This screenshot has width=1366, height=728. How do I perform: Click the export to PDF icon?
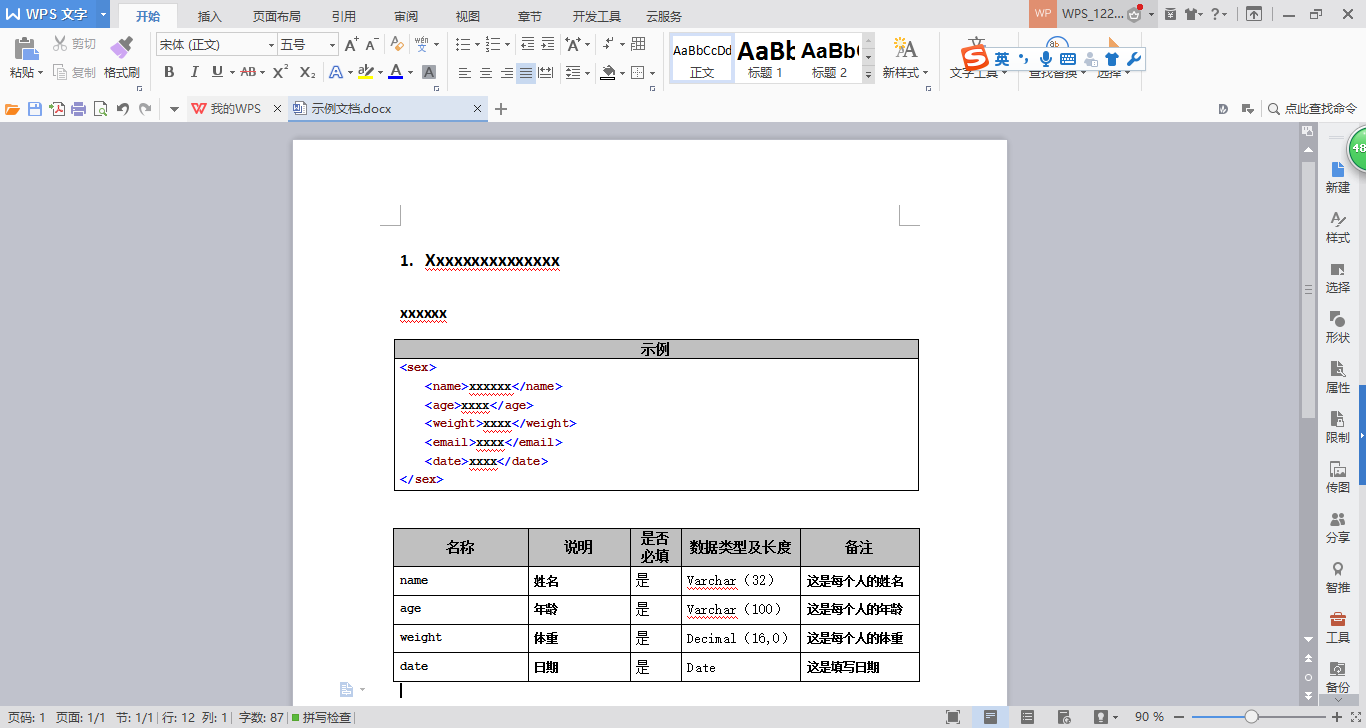point(57,109)
